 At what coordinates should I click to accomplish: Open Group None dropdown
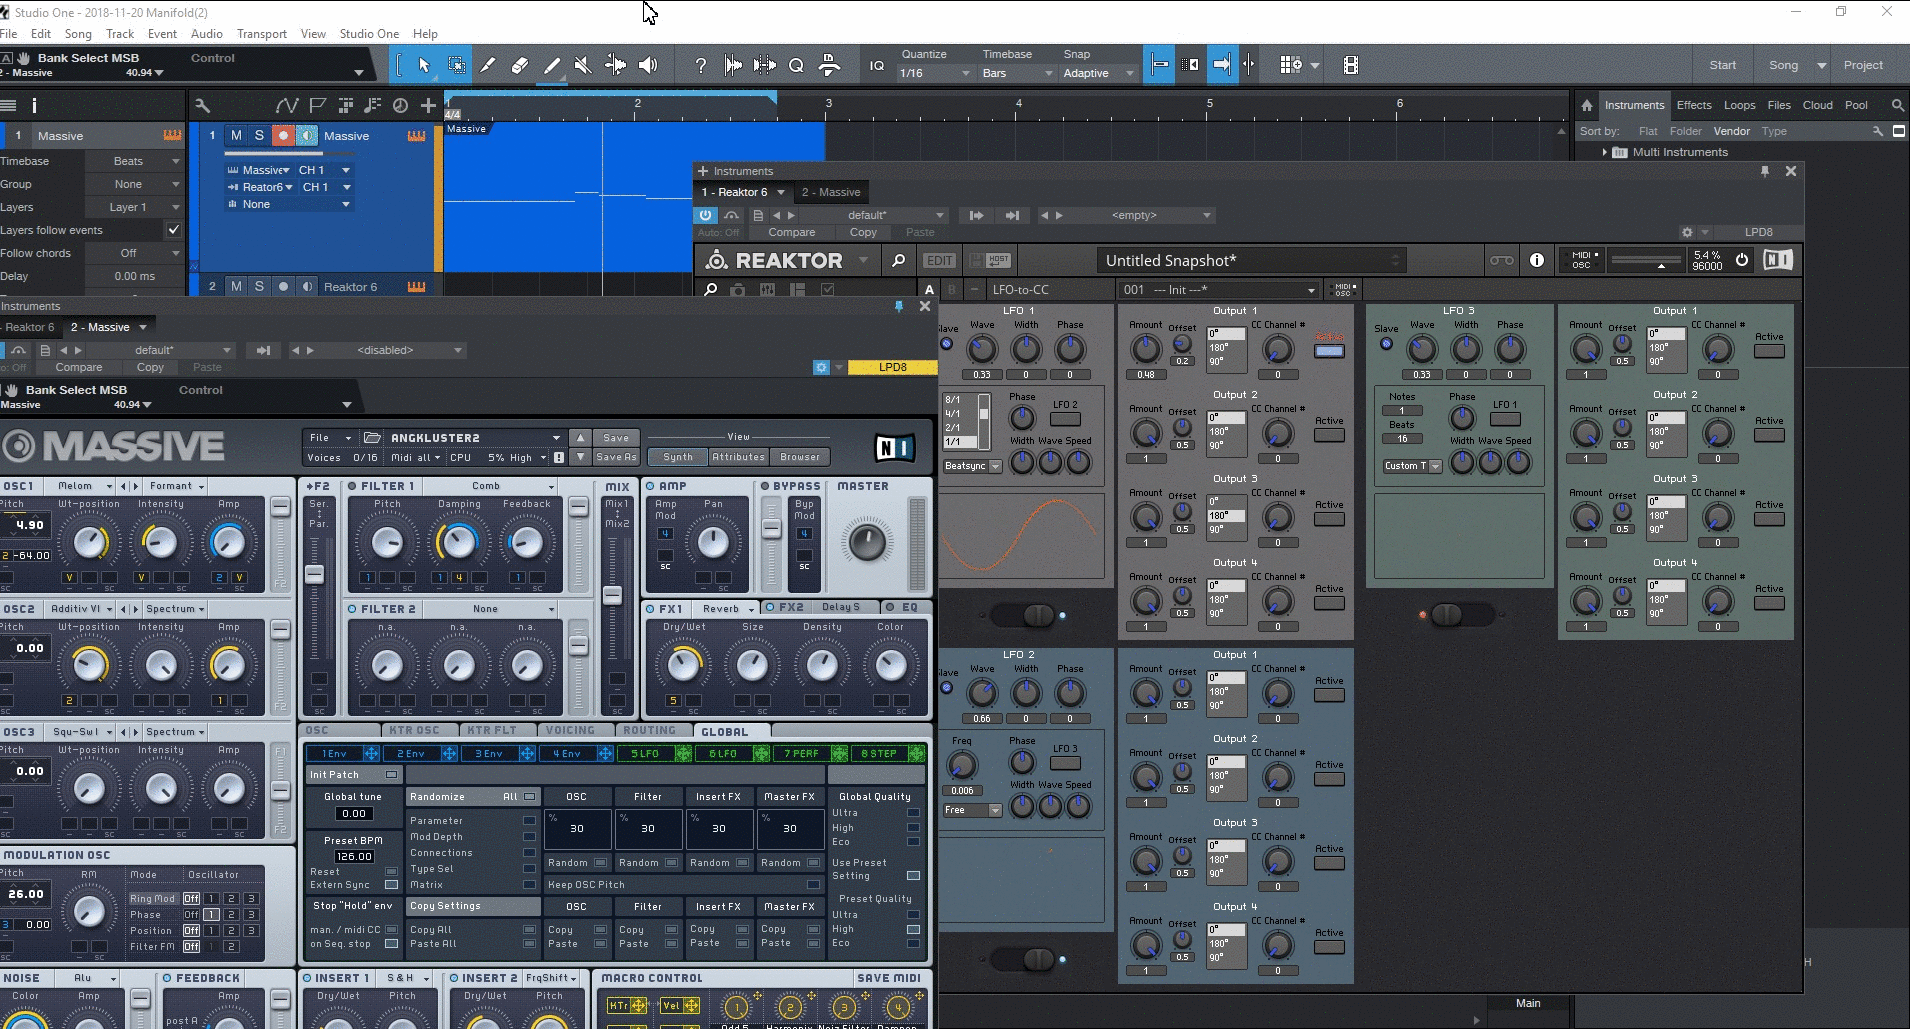[x=134, y=184]
